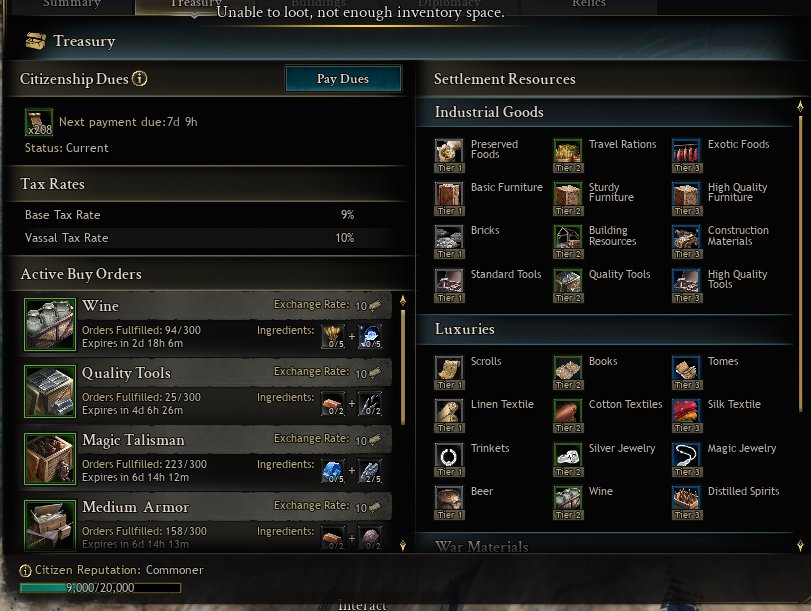Click the Wine buy order crate thumbnail
The image size is (811, 611).
50,324
